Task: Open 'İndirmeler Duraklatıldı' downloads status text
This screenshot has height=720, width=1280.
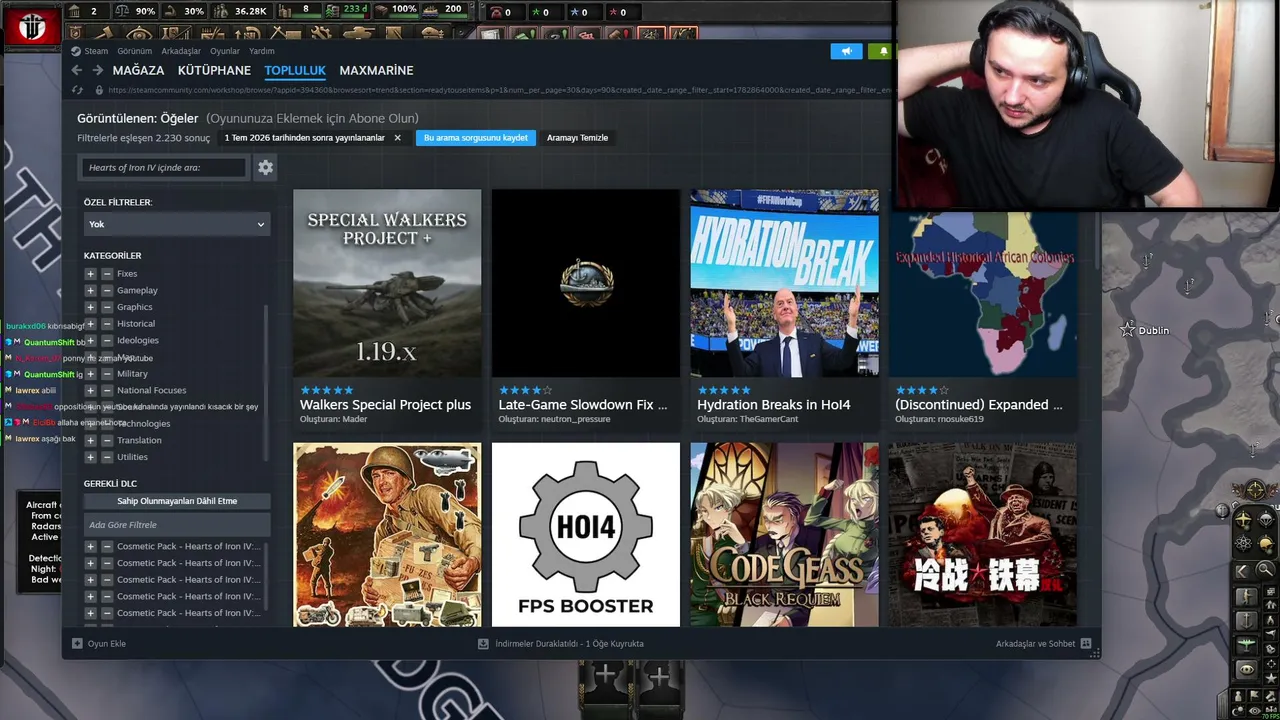Action: coord(569,644)
